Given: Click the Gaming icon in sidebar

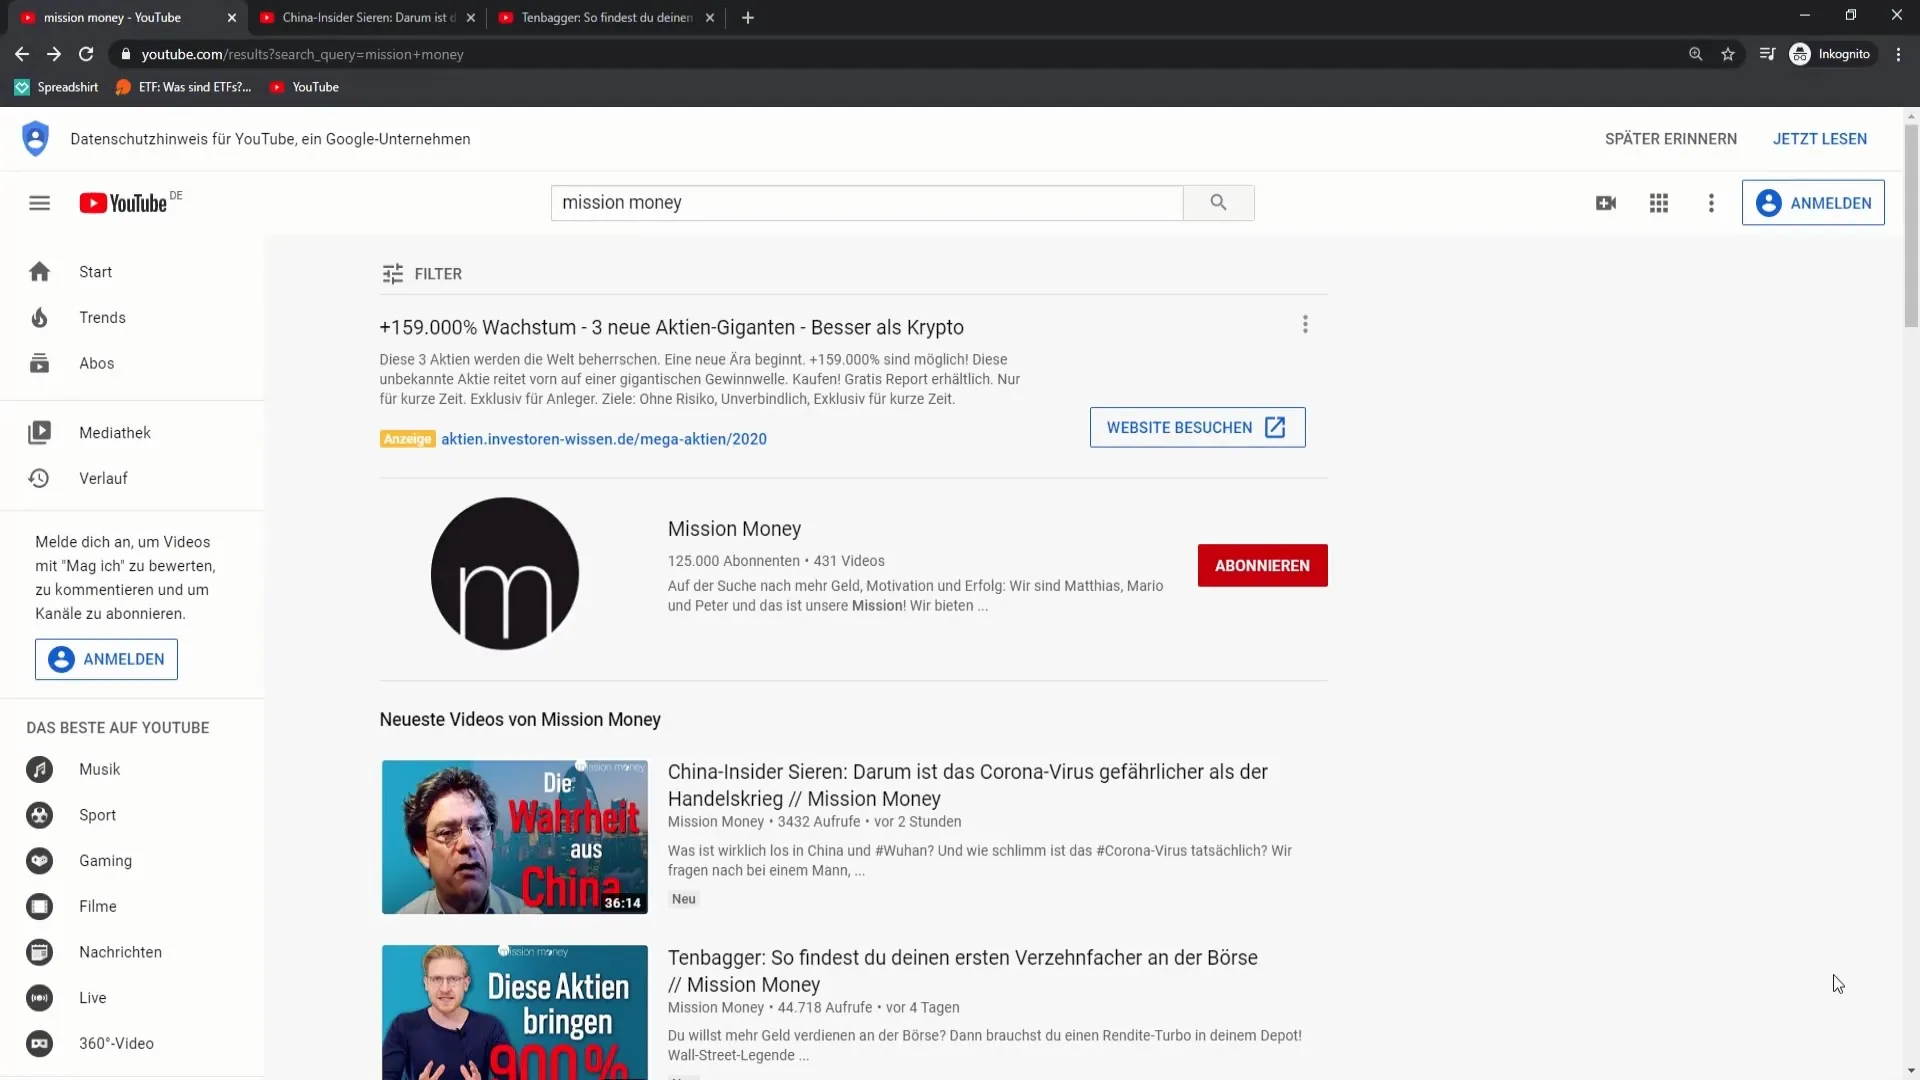Looking at the screenshot, I should [39, 861].
